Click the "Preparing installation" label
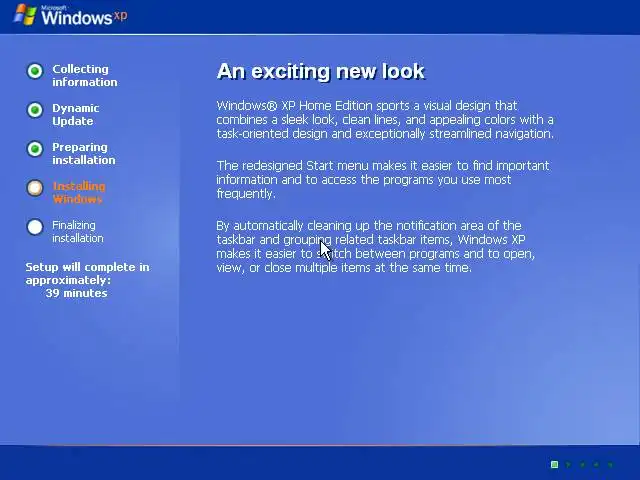This screenshot has width=640, height=480. (84, 153)
